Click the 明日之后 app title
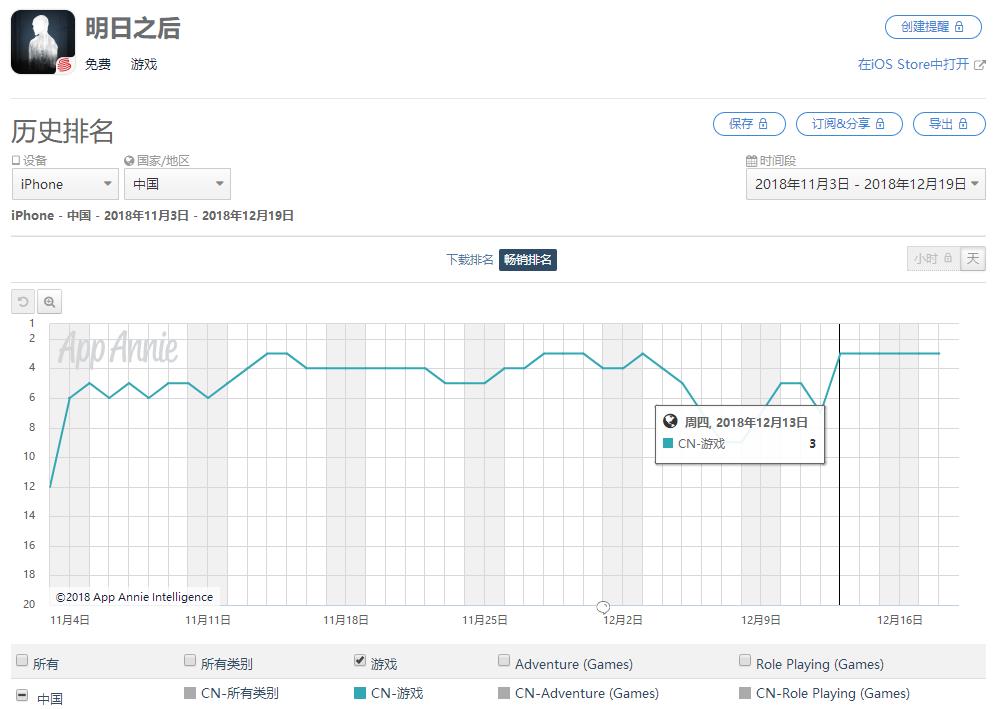The height and width of the screenshot is (709, 994). tap(132, 28)
